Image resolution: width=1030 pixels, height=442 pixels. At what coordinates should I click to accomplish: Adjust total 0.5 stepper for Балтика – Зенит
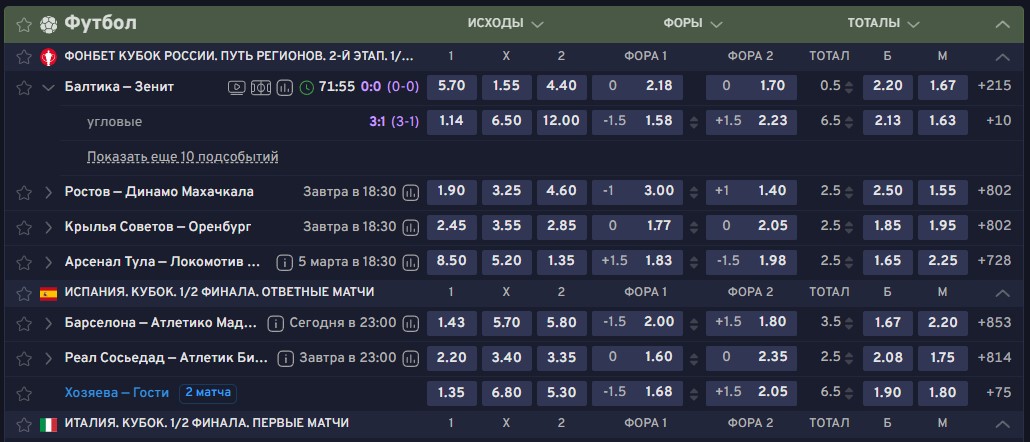850,87
